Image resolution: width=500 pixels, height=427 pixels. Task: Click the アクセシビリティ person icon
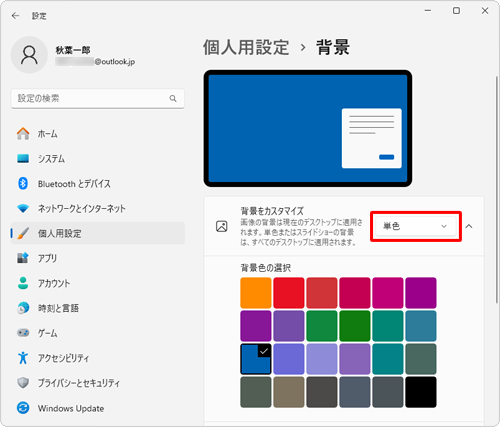click(23, 358)
